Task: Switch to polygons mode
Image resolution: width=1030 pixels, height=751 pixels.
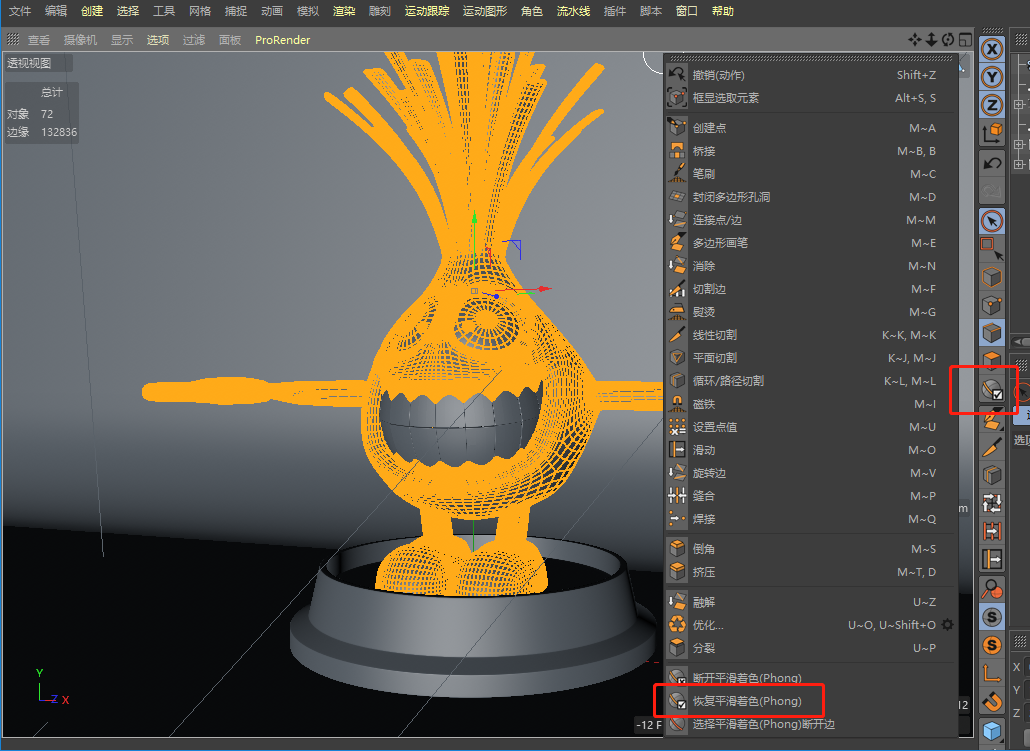Action: click(992, 359)
